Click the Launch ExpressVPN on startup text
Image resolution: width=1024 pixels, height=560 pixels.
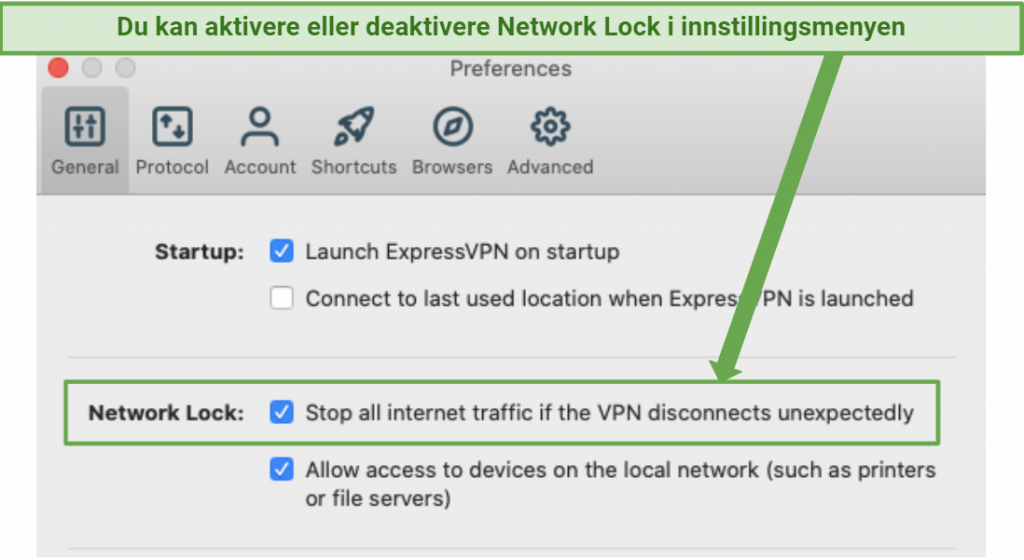tap(462, 252)
